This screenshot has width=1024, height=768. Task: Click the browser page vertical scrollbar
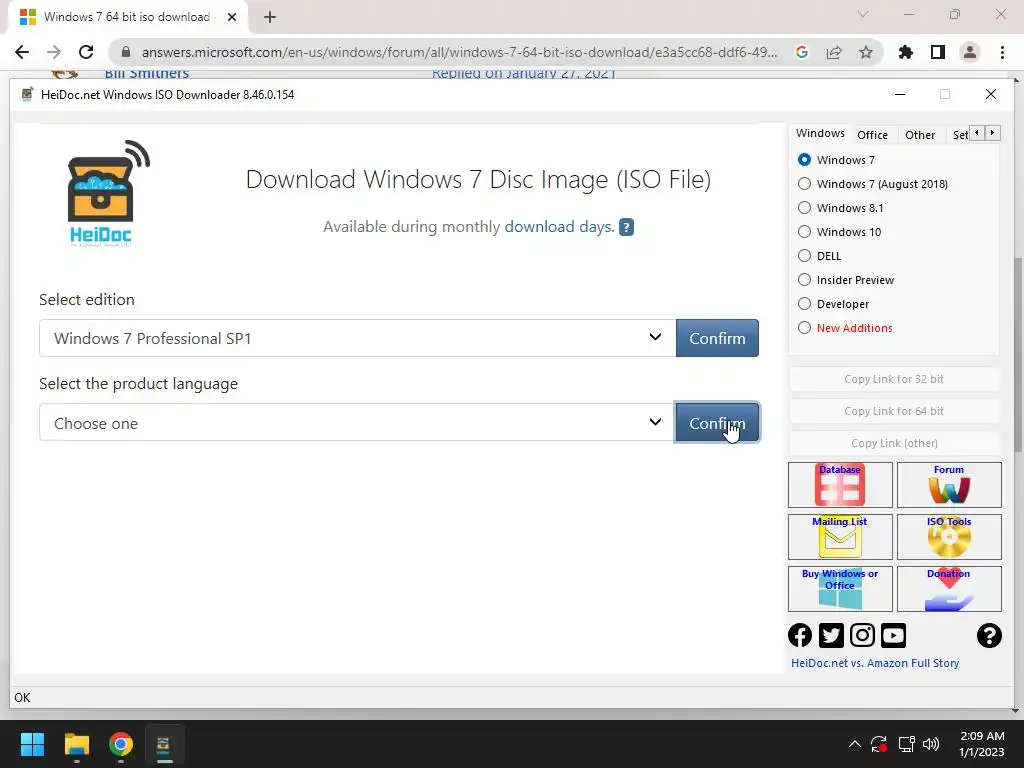tap(1017, 354)
